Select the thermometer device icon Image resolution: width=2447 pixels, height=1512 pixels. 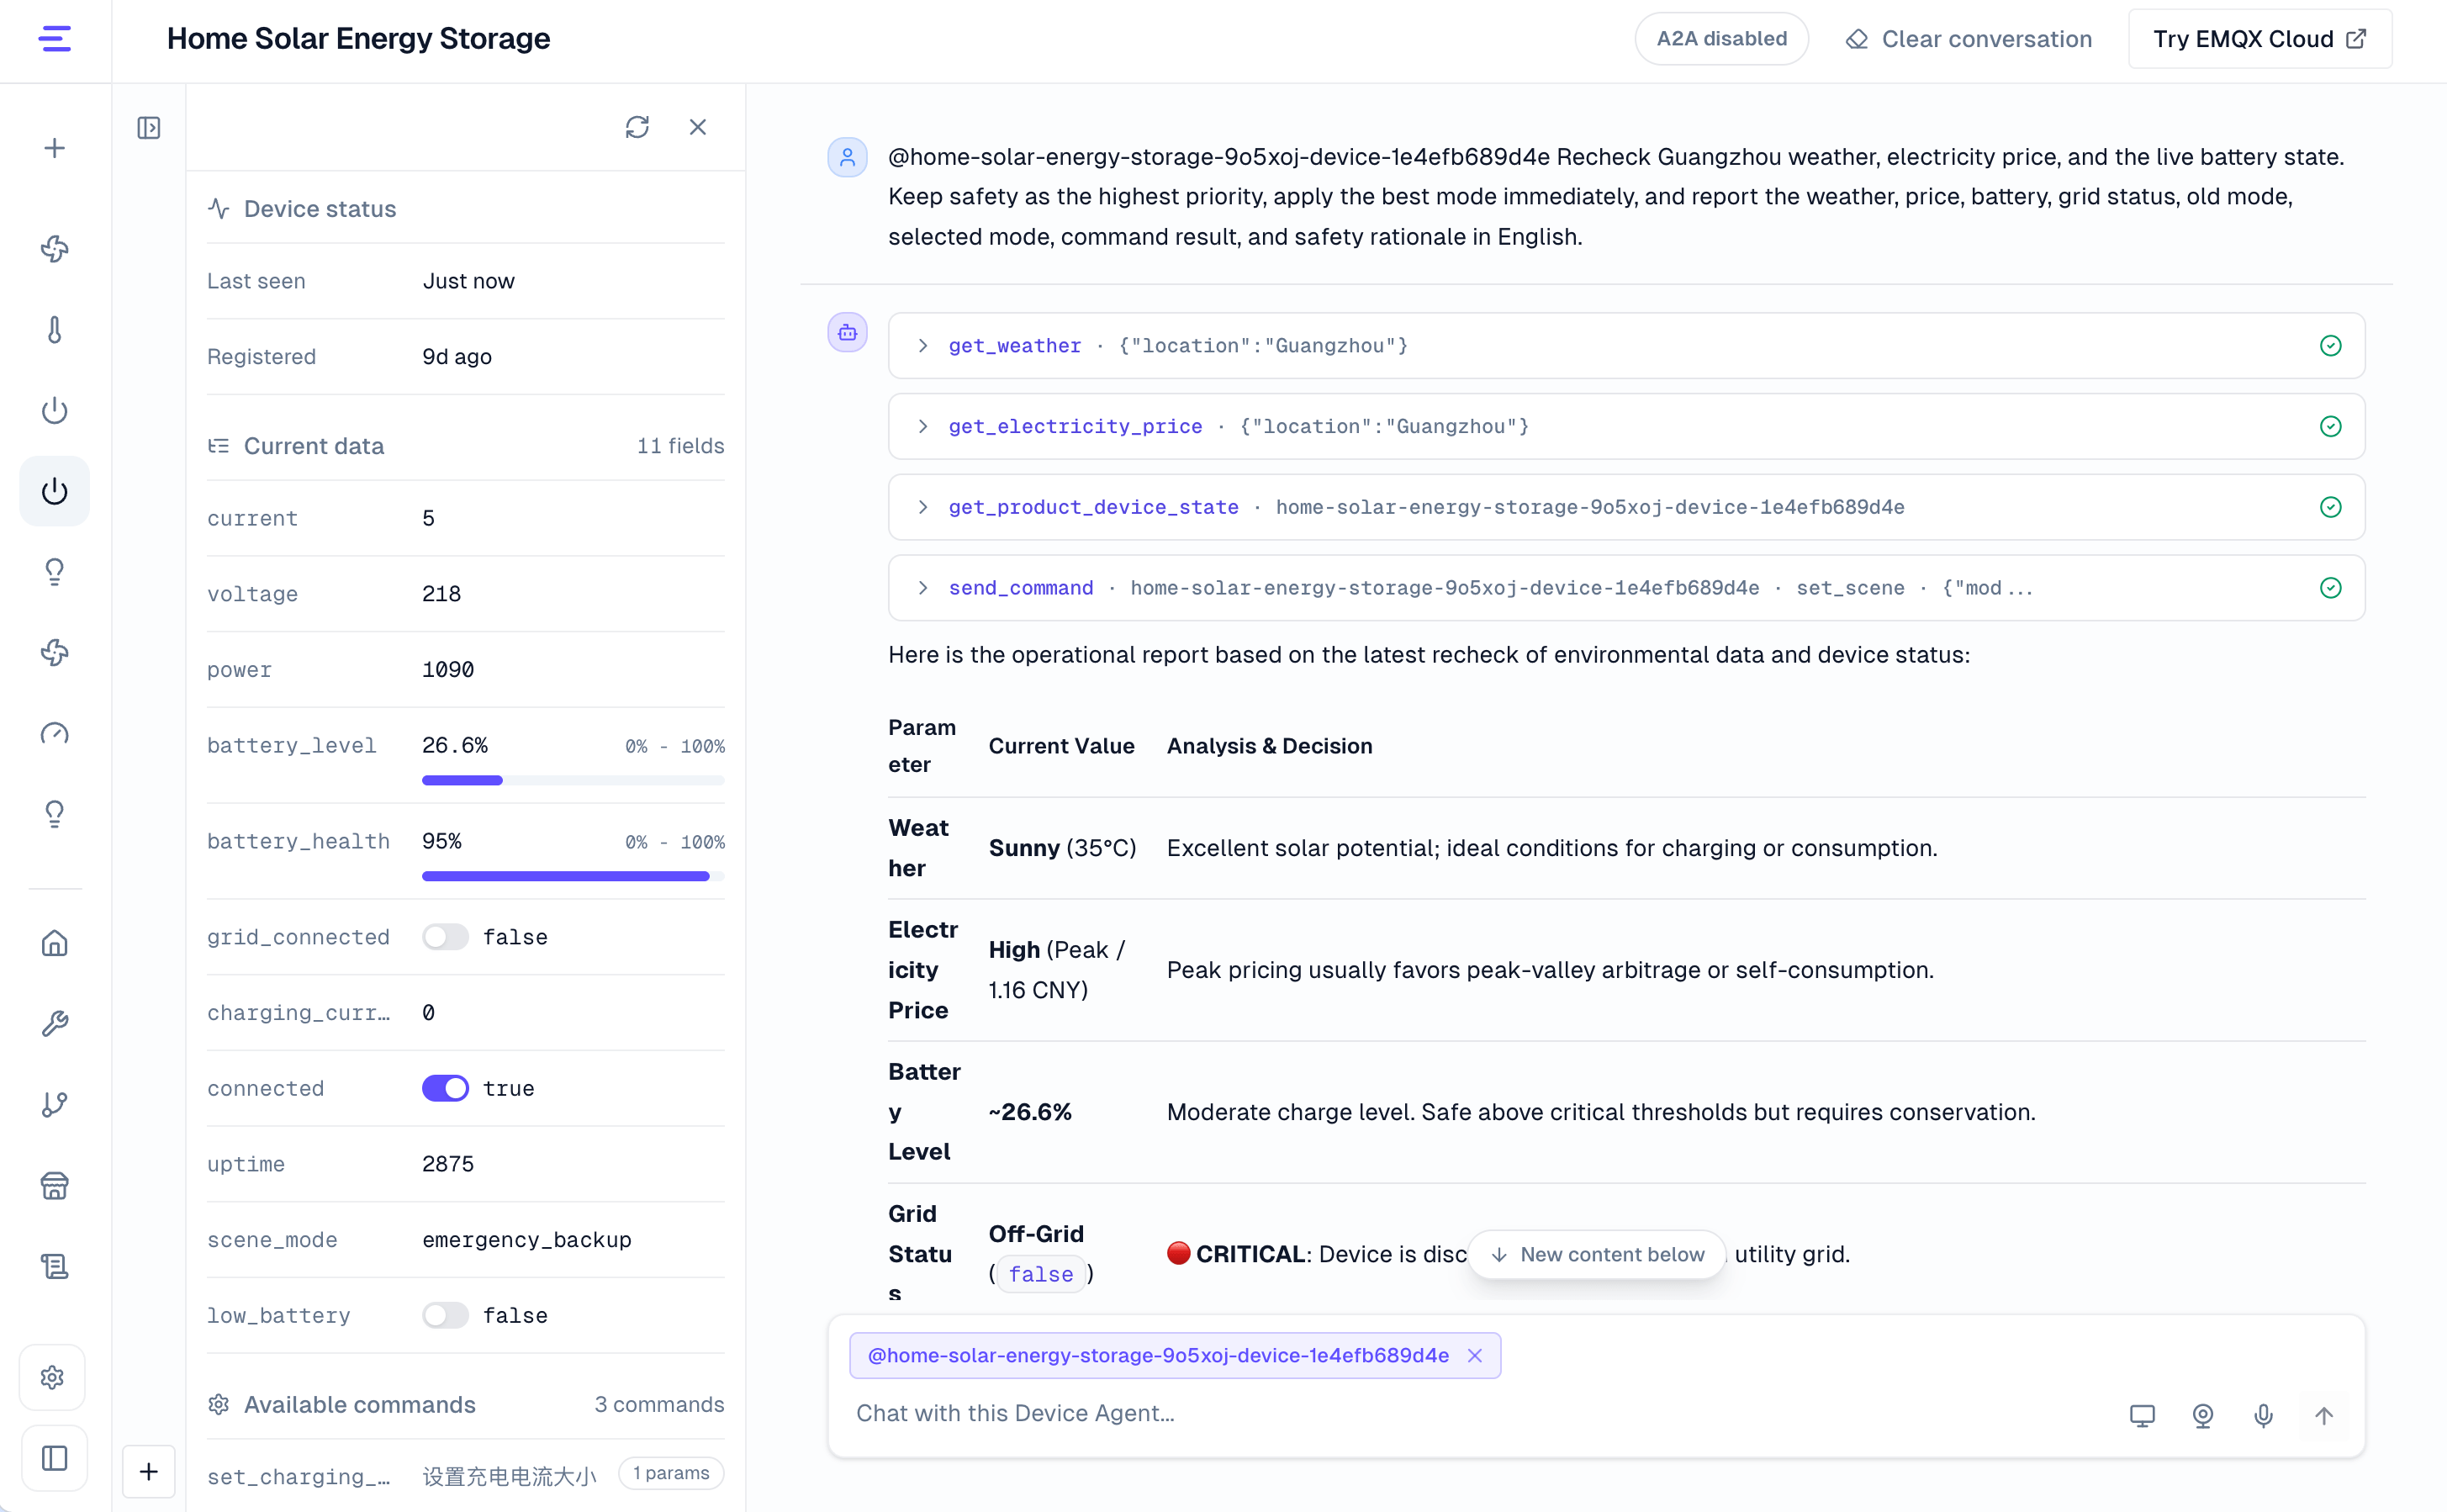55,330
